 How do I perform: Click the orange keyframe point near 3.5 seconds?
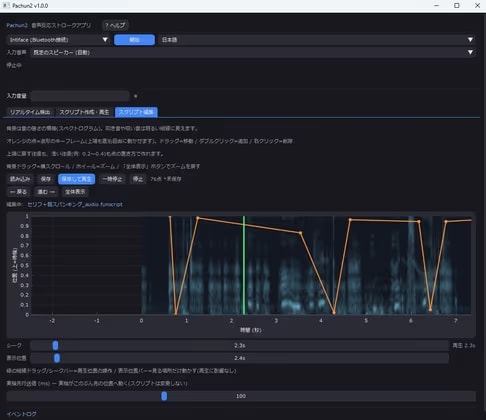tap(301, 233)
